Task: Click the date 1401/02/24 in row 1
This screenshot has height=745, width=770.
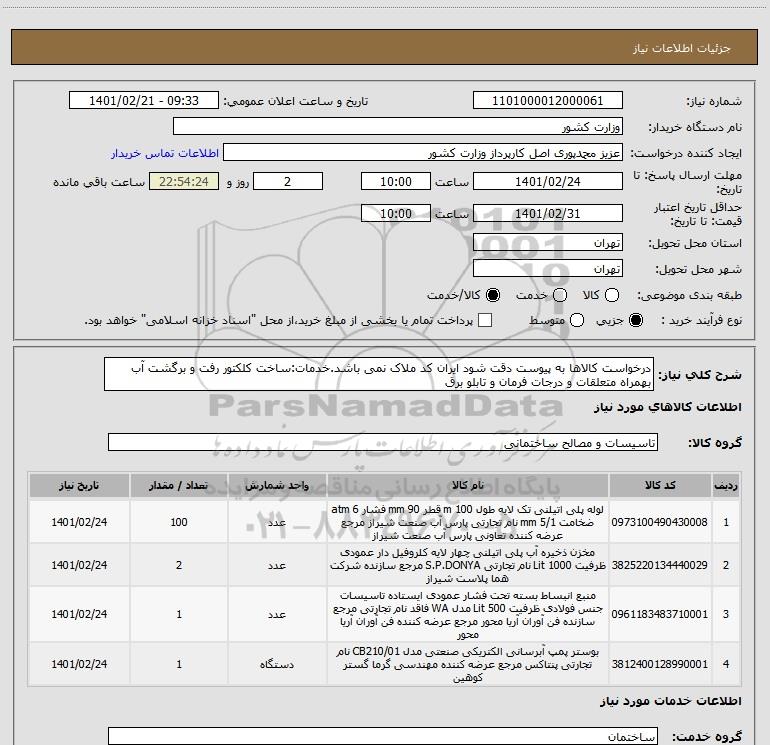Action: coord(79,522)
